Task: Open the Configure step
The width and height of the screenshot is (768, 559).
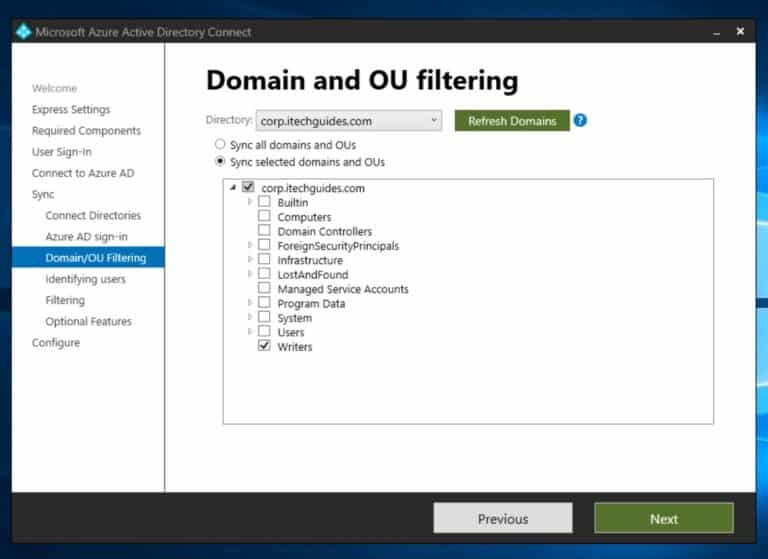Action: (x=56, y=342)
